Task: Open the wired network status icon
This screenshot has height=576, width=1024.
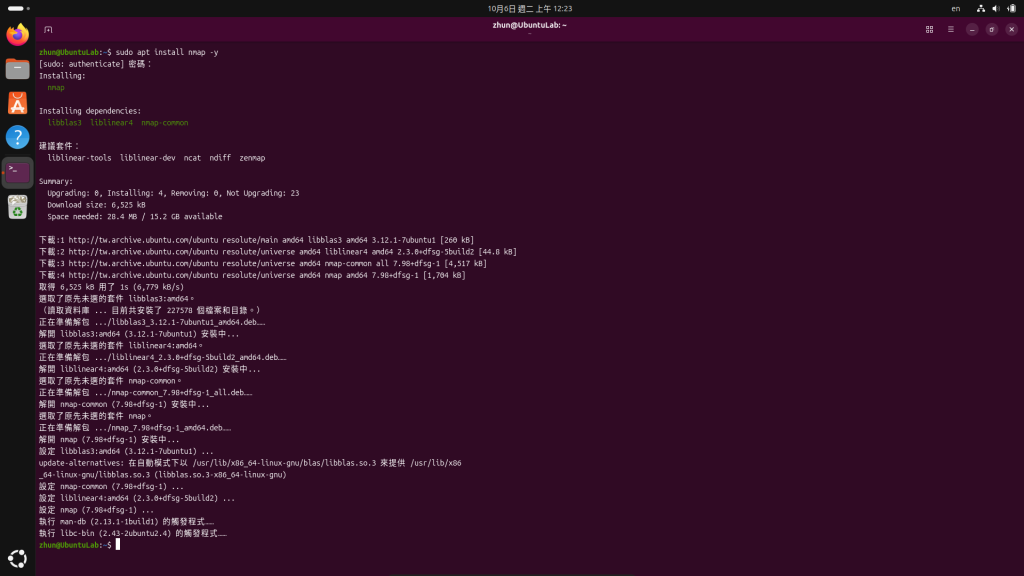Action: click(981, 8)
